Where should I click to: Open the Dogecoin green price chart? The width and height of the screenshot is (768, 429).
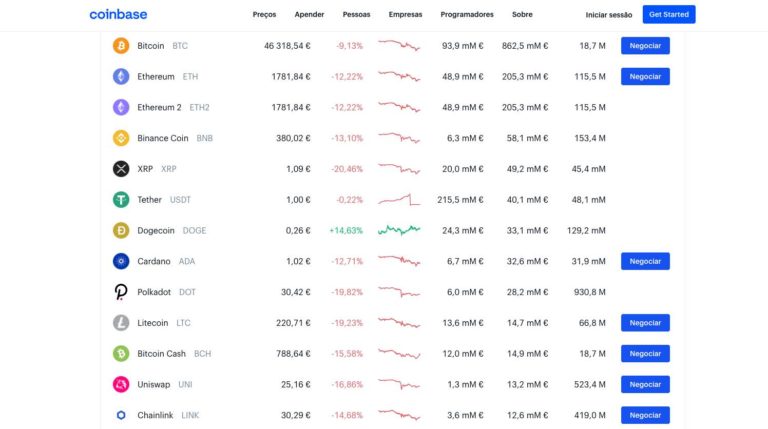point(399,230)
